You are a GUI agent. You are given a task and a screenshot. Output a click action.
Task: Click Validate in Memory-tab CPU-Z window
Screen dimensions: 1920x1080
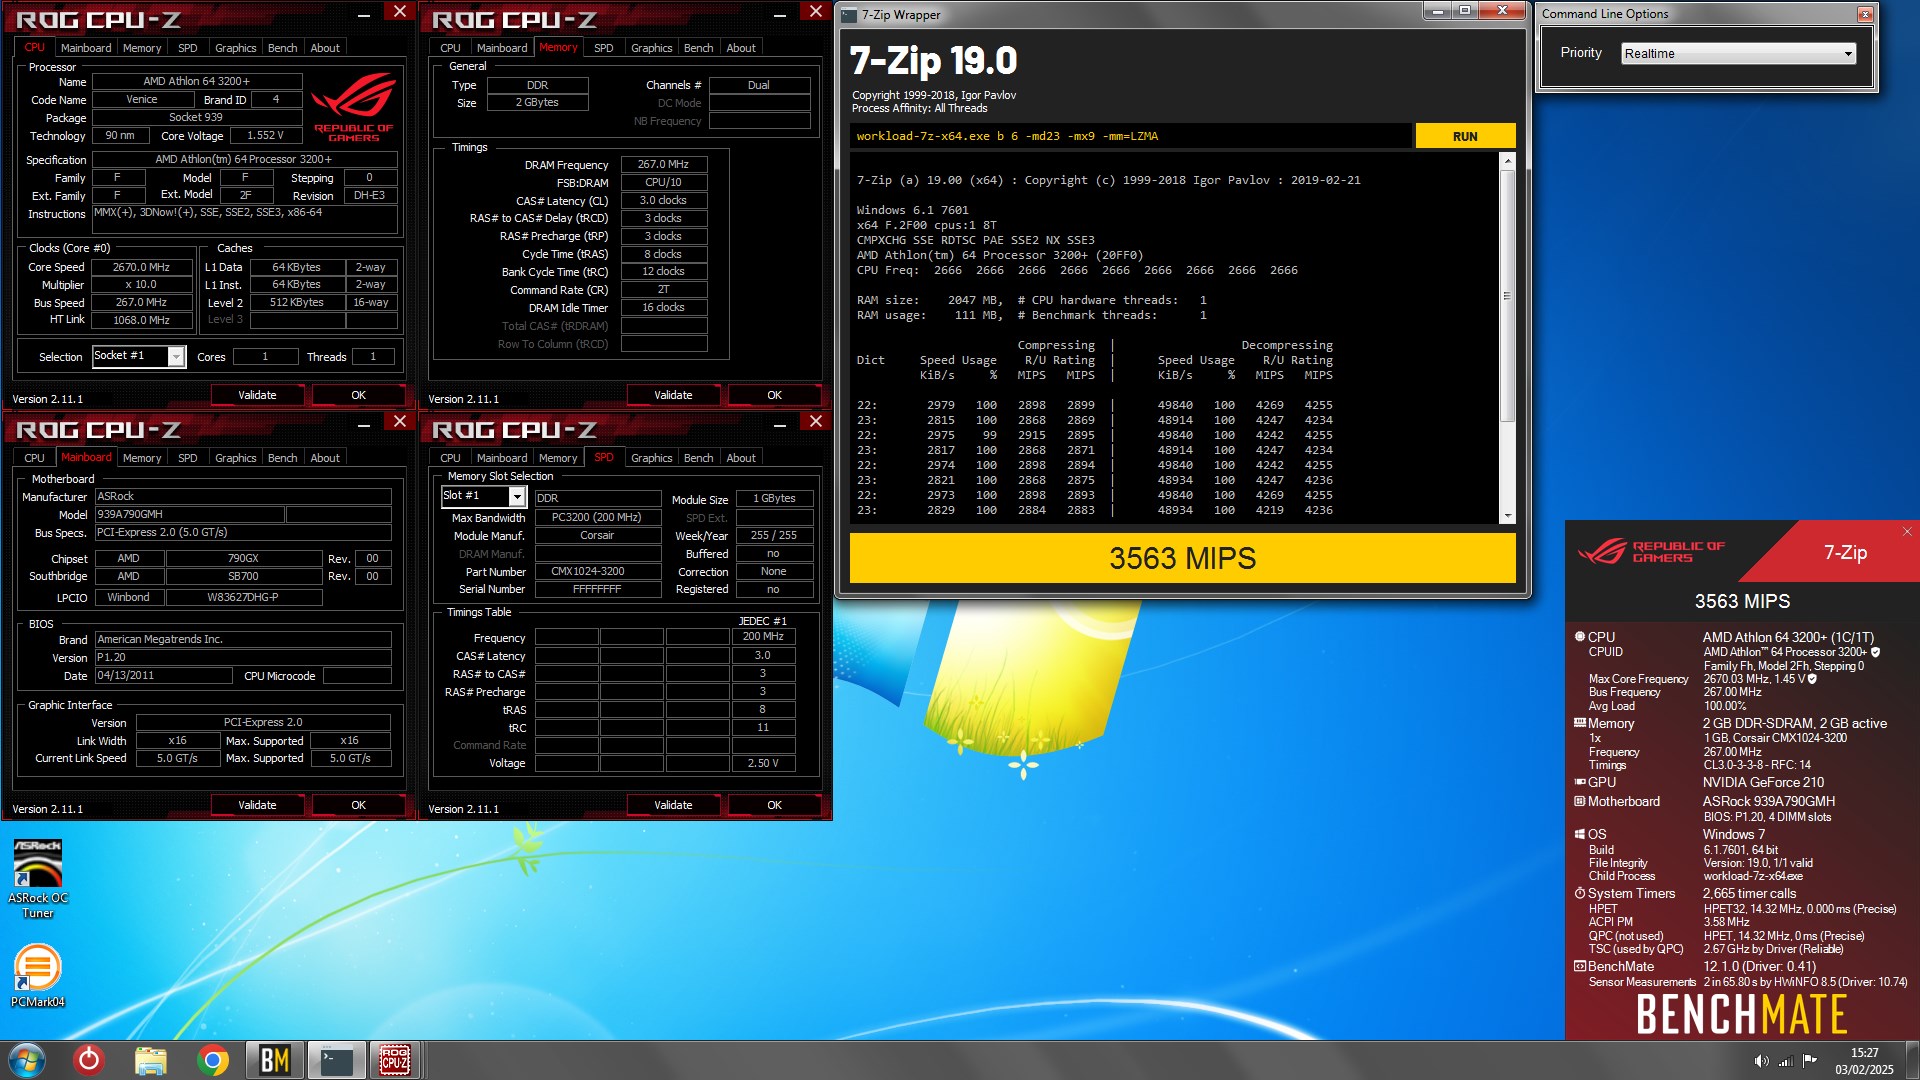click(673, 395)
